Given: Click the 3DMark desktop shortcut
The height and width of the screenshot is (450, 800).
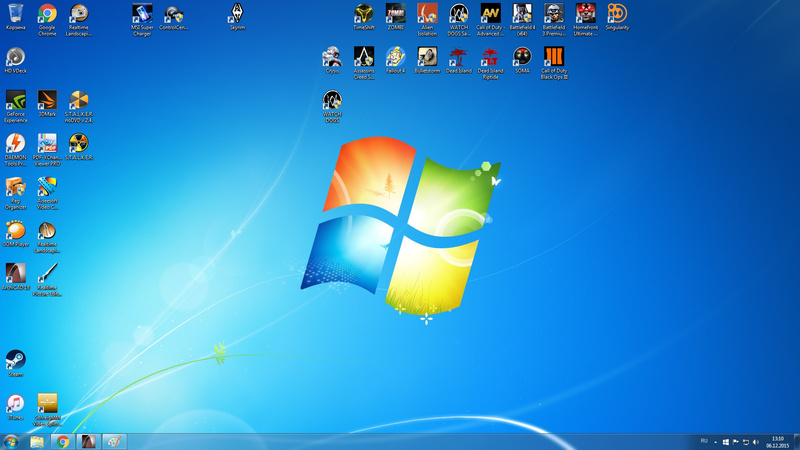Looking at the screenshot, I should (47, 101).
